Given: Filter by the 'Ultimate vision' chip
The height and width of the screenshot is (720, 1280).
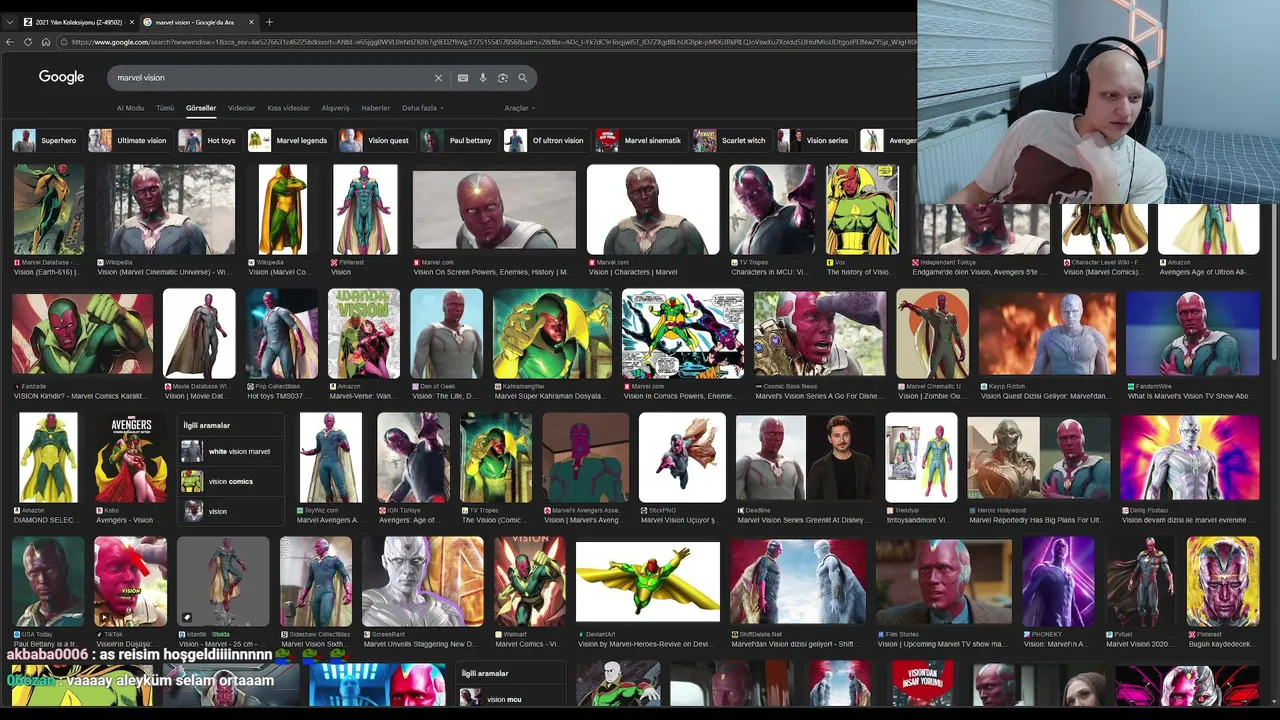Looking at the screenshot, I should coord(129,140).
